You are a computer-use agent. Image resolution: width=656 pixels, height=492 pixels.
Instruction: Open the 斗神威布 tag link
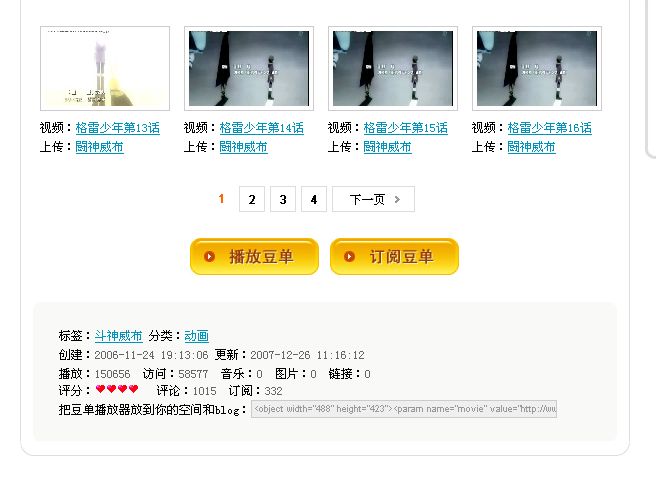click(118, 336)
